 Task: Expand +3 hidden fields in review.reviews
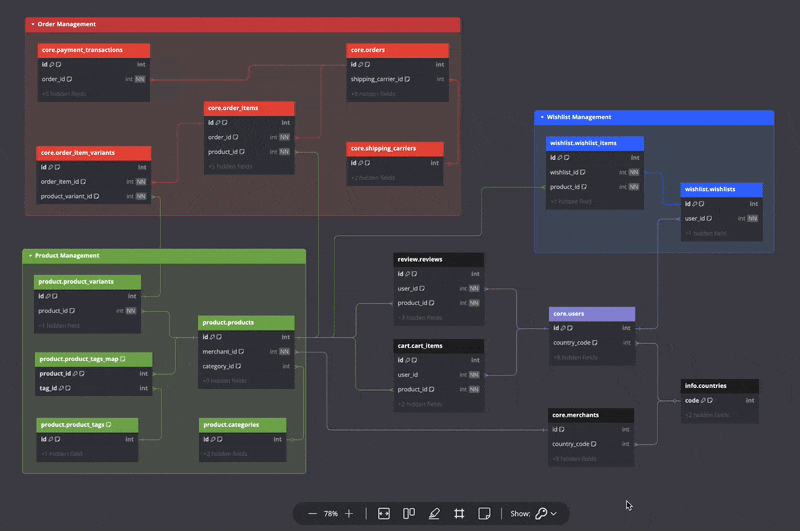click(x=420, y=317)
